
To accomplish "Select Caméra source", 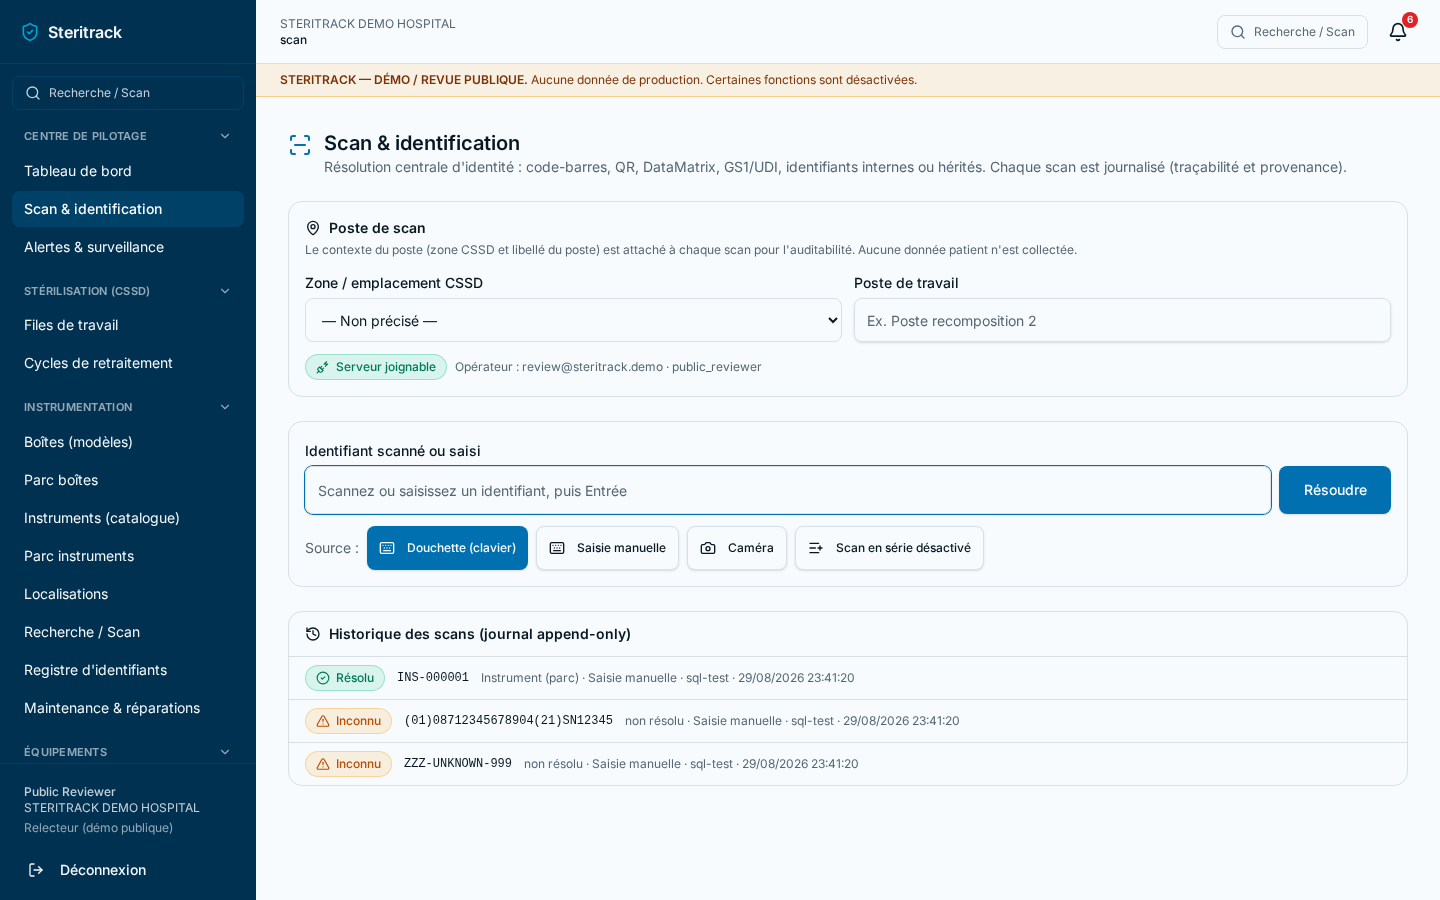I will click(737, 548).
